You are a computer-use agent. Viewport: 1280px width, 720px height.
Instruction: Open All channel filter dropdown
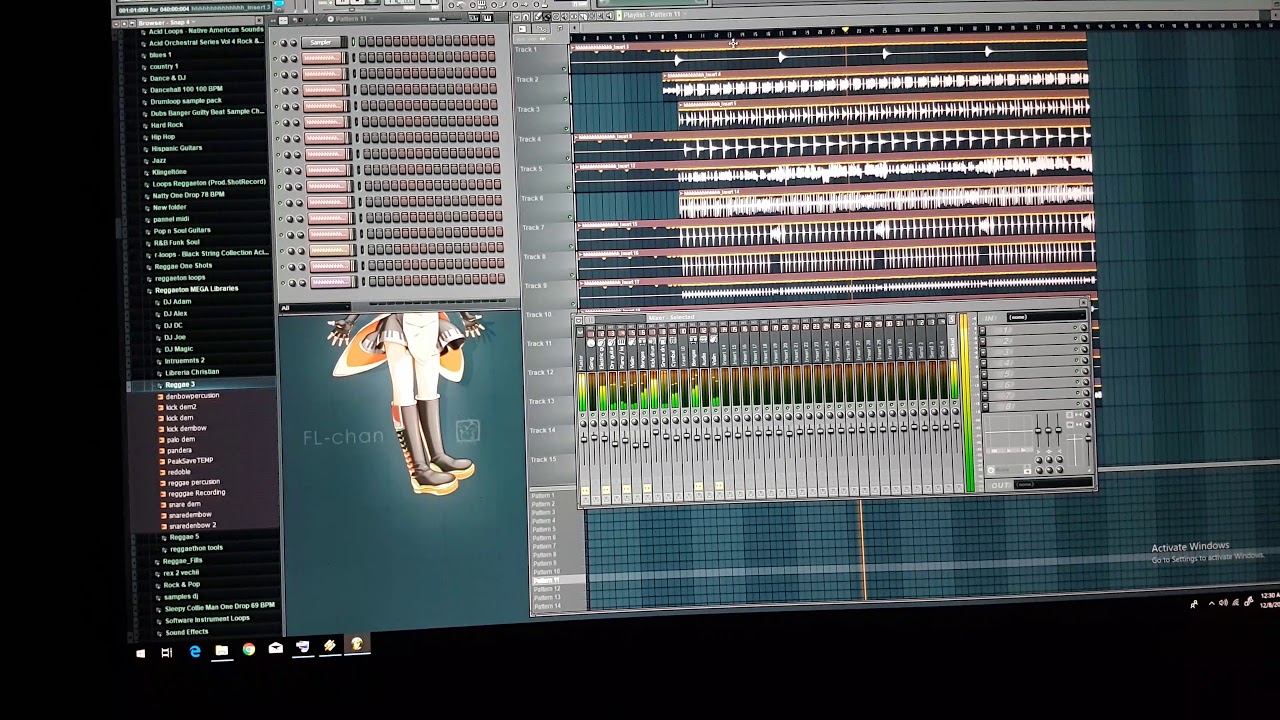coord(315,308)
